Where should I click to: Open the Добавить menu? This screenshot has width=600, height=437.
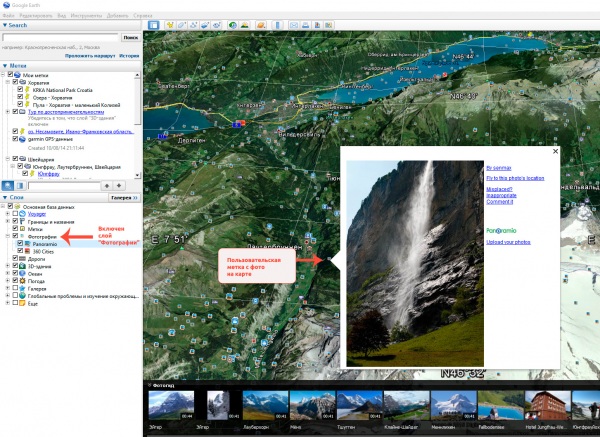tap(117, 16)
